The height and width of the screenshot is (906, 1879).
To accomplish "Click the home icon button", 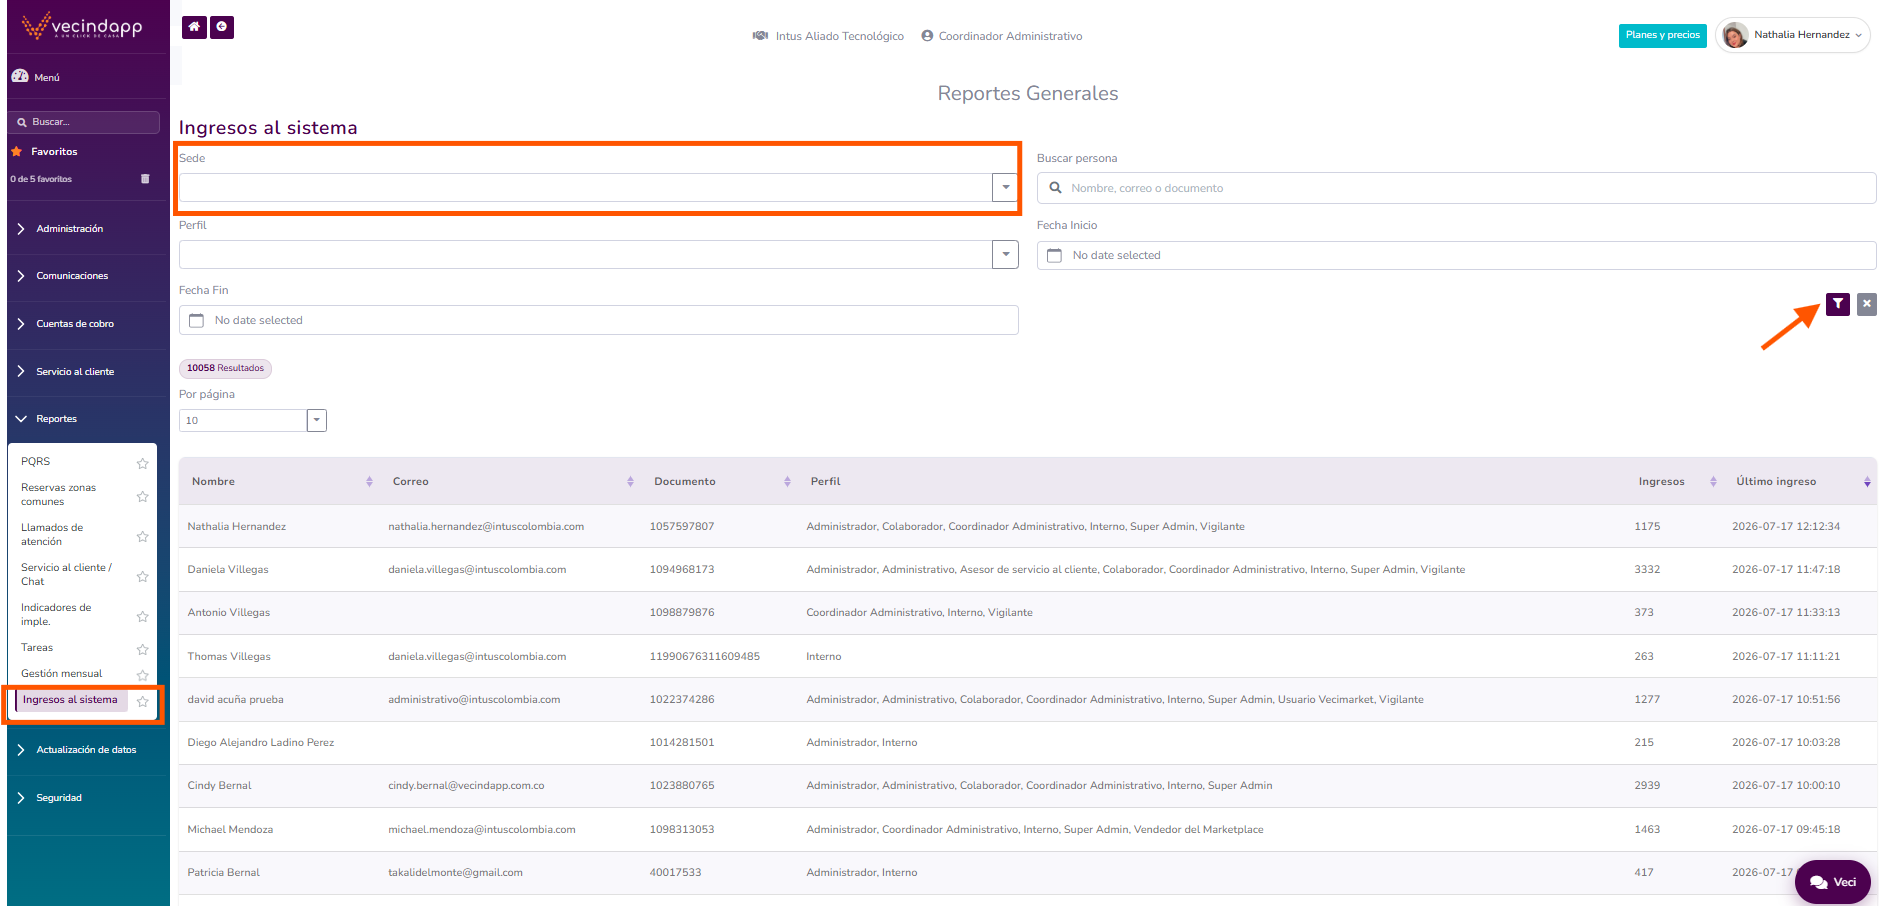I will [194, 27].
